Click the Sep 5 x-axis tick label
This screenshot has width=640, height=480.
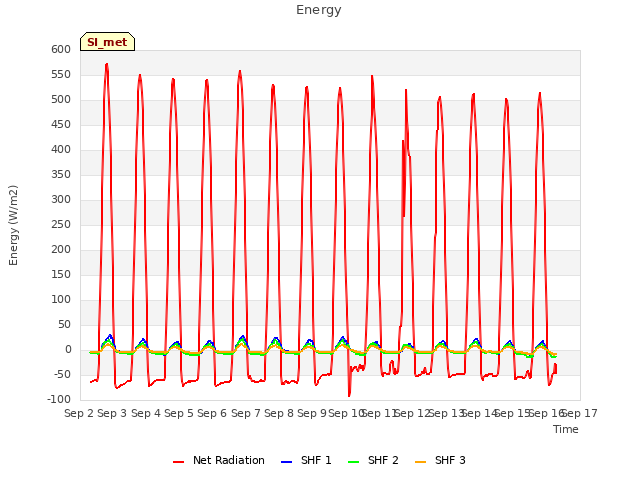[179, 413]
